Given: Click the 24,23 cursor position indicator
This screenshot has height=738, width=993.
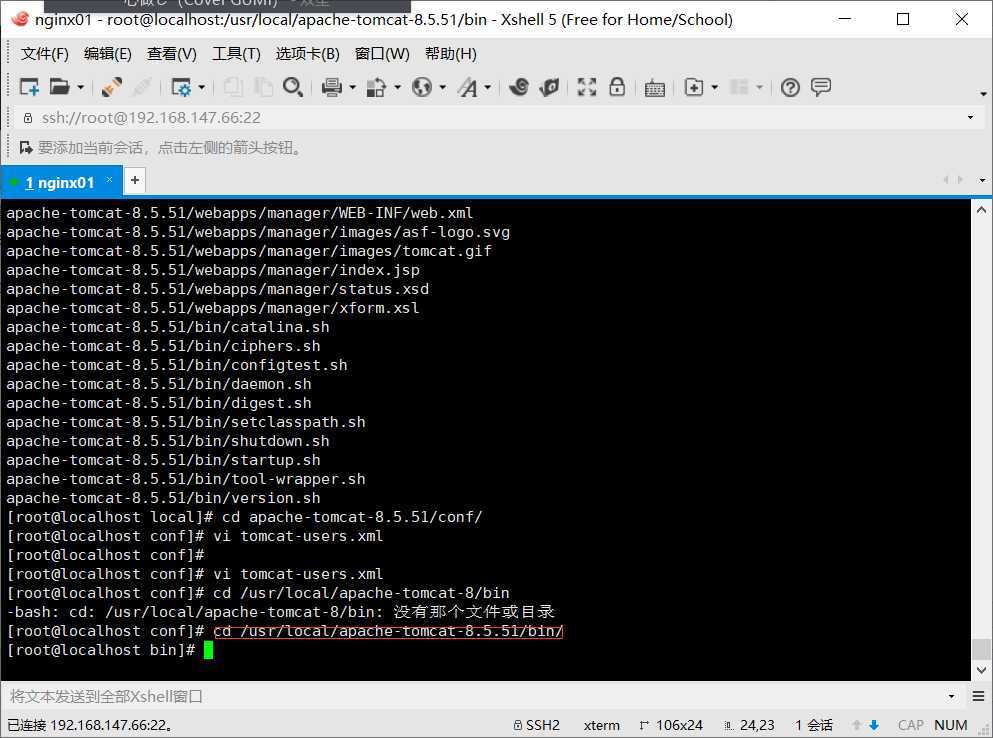Looking at the screenshot, I should point(749,725).
